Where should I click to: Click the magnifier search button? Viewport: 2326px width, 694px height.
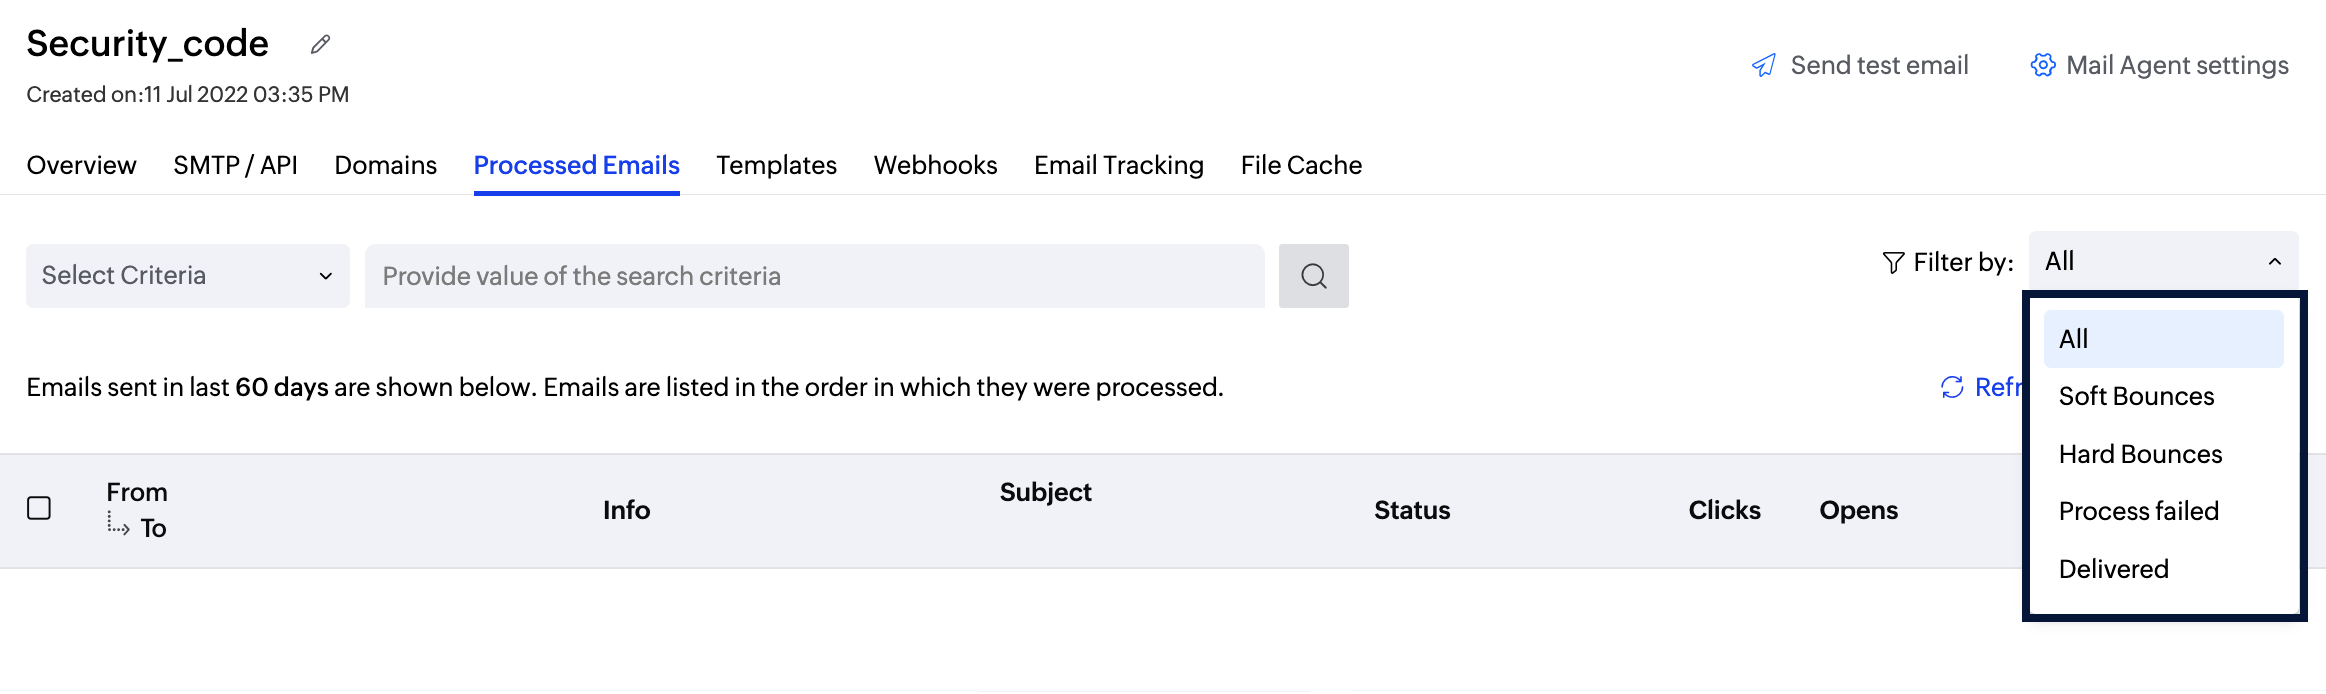pyautogui.click(x=1313, y=276)
